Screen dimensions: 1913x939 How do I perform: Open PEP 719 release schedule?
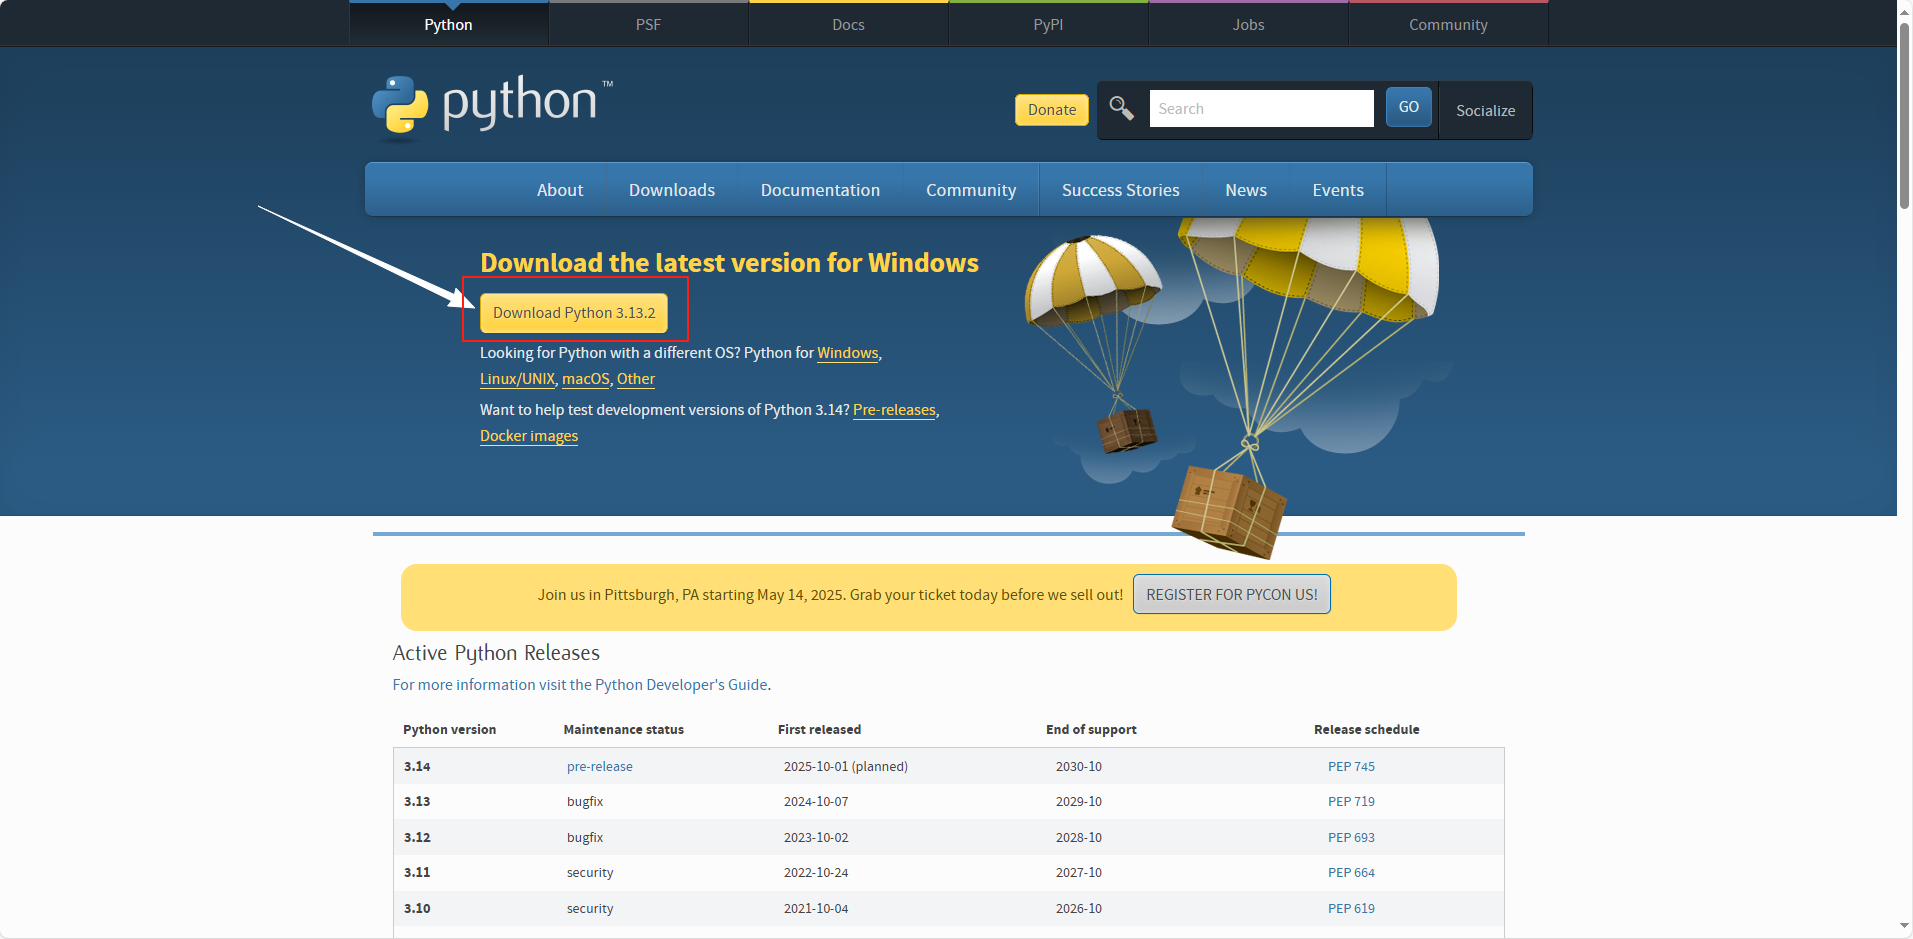coord(1351,801)
